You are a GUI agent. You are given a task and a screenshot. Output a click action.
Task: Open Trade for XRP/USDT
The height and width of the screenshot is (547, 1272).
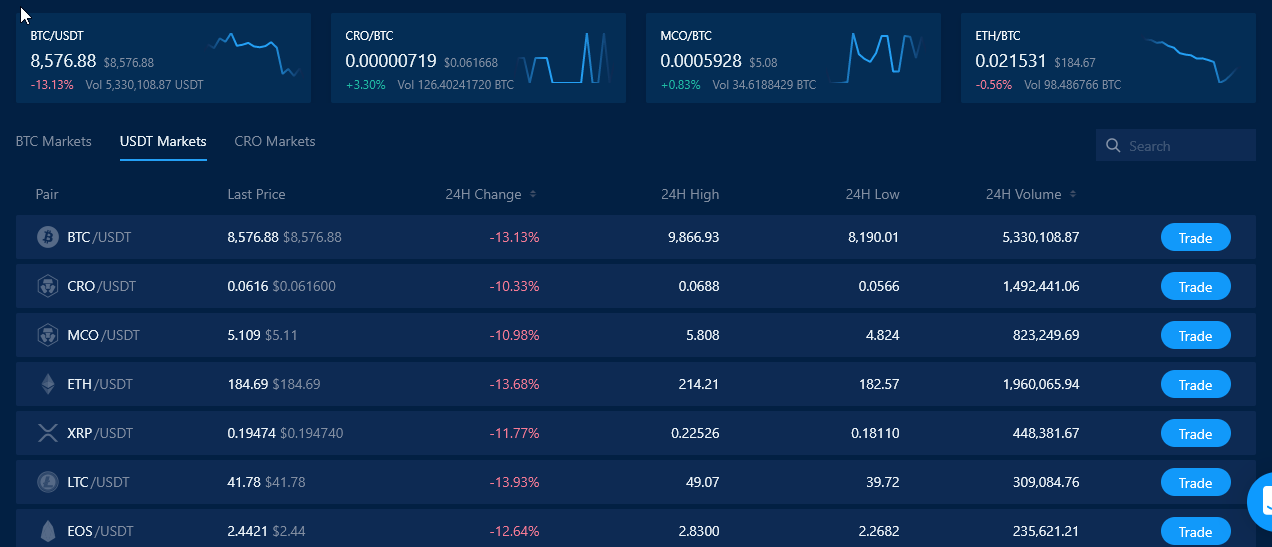(x=1196, y=433)
